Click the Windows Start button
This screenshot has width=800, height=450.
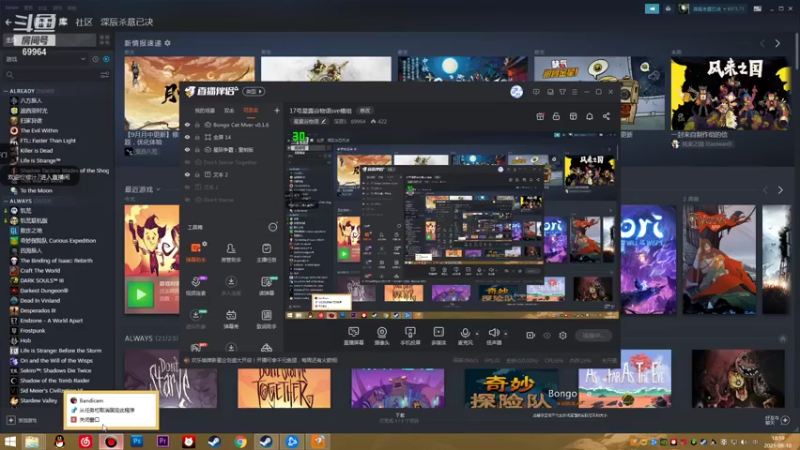coord(10,441)
